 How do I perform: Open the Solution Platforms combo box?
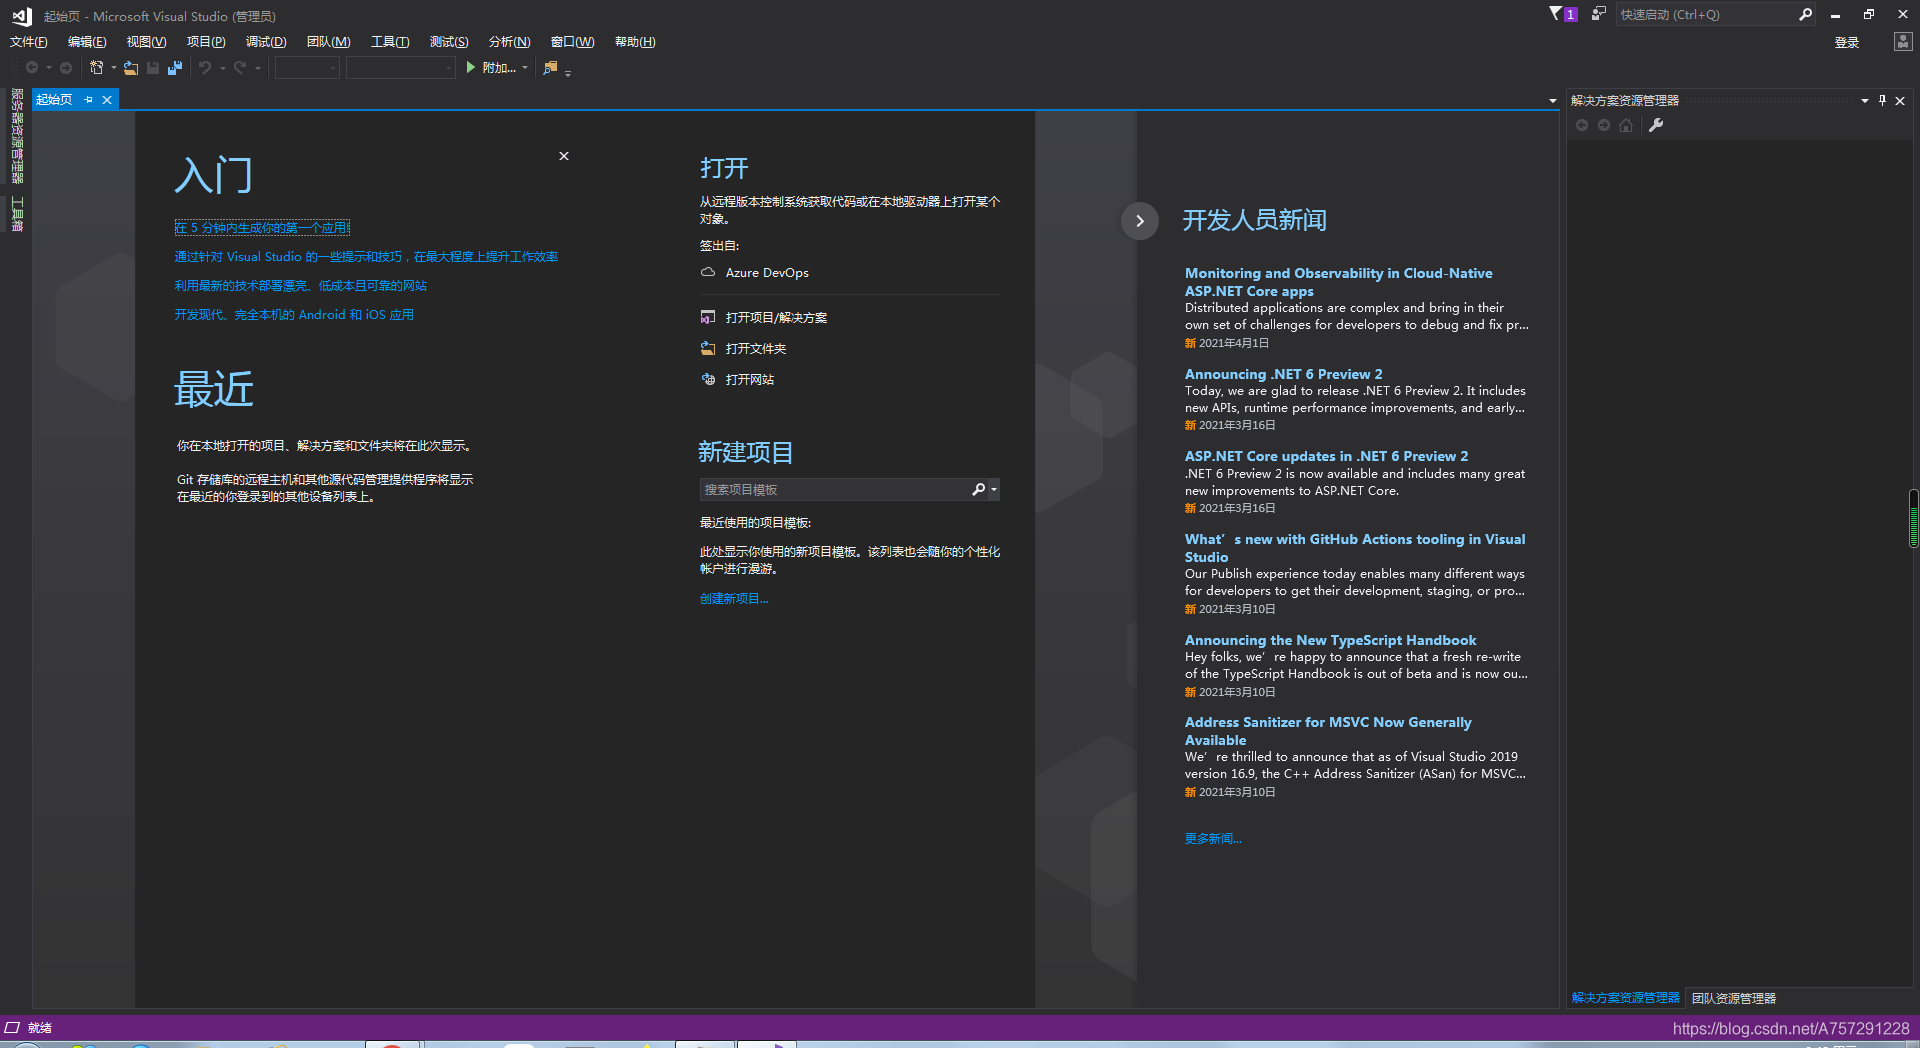(401, 68)
